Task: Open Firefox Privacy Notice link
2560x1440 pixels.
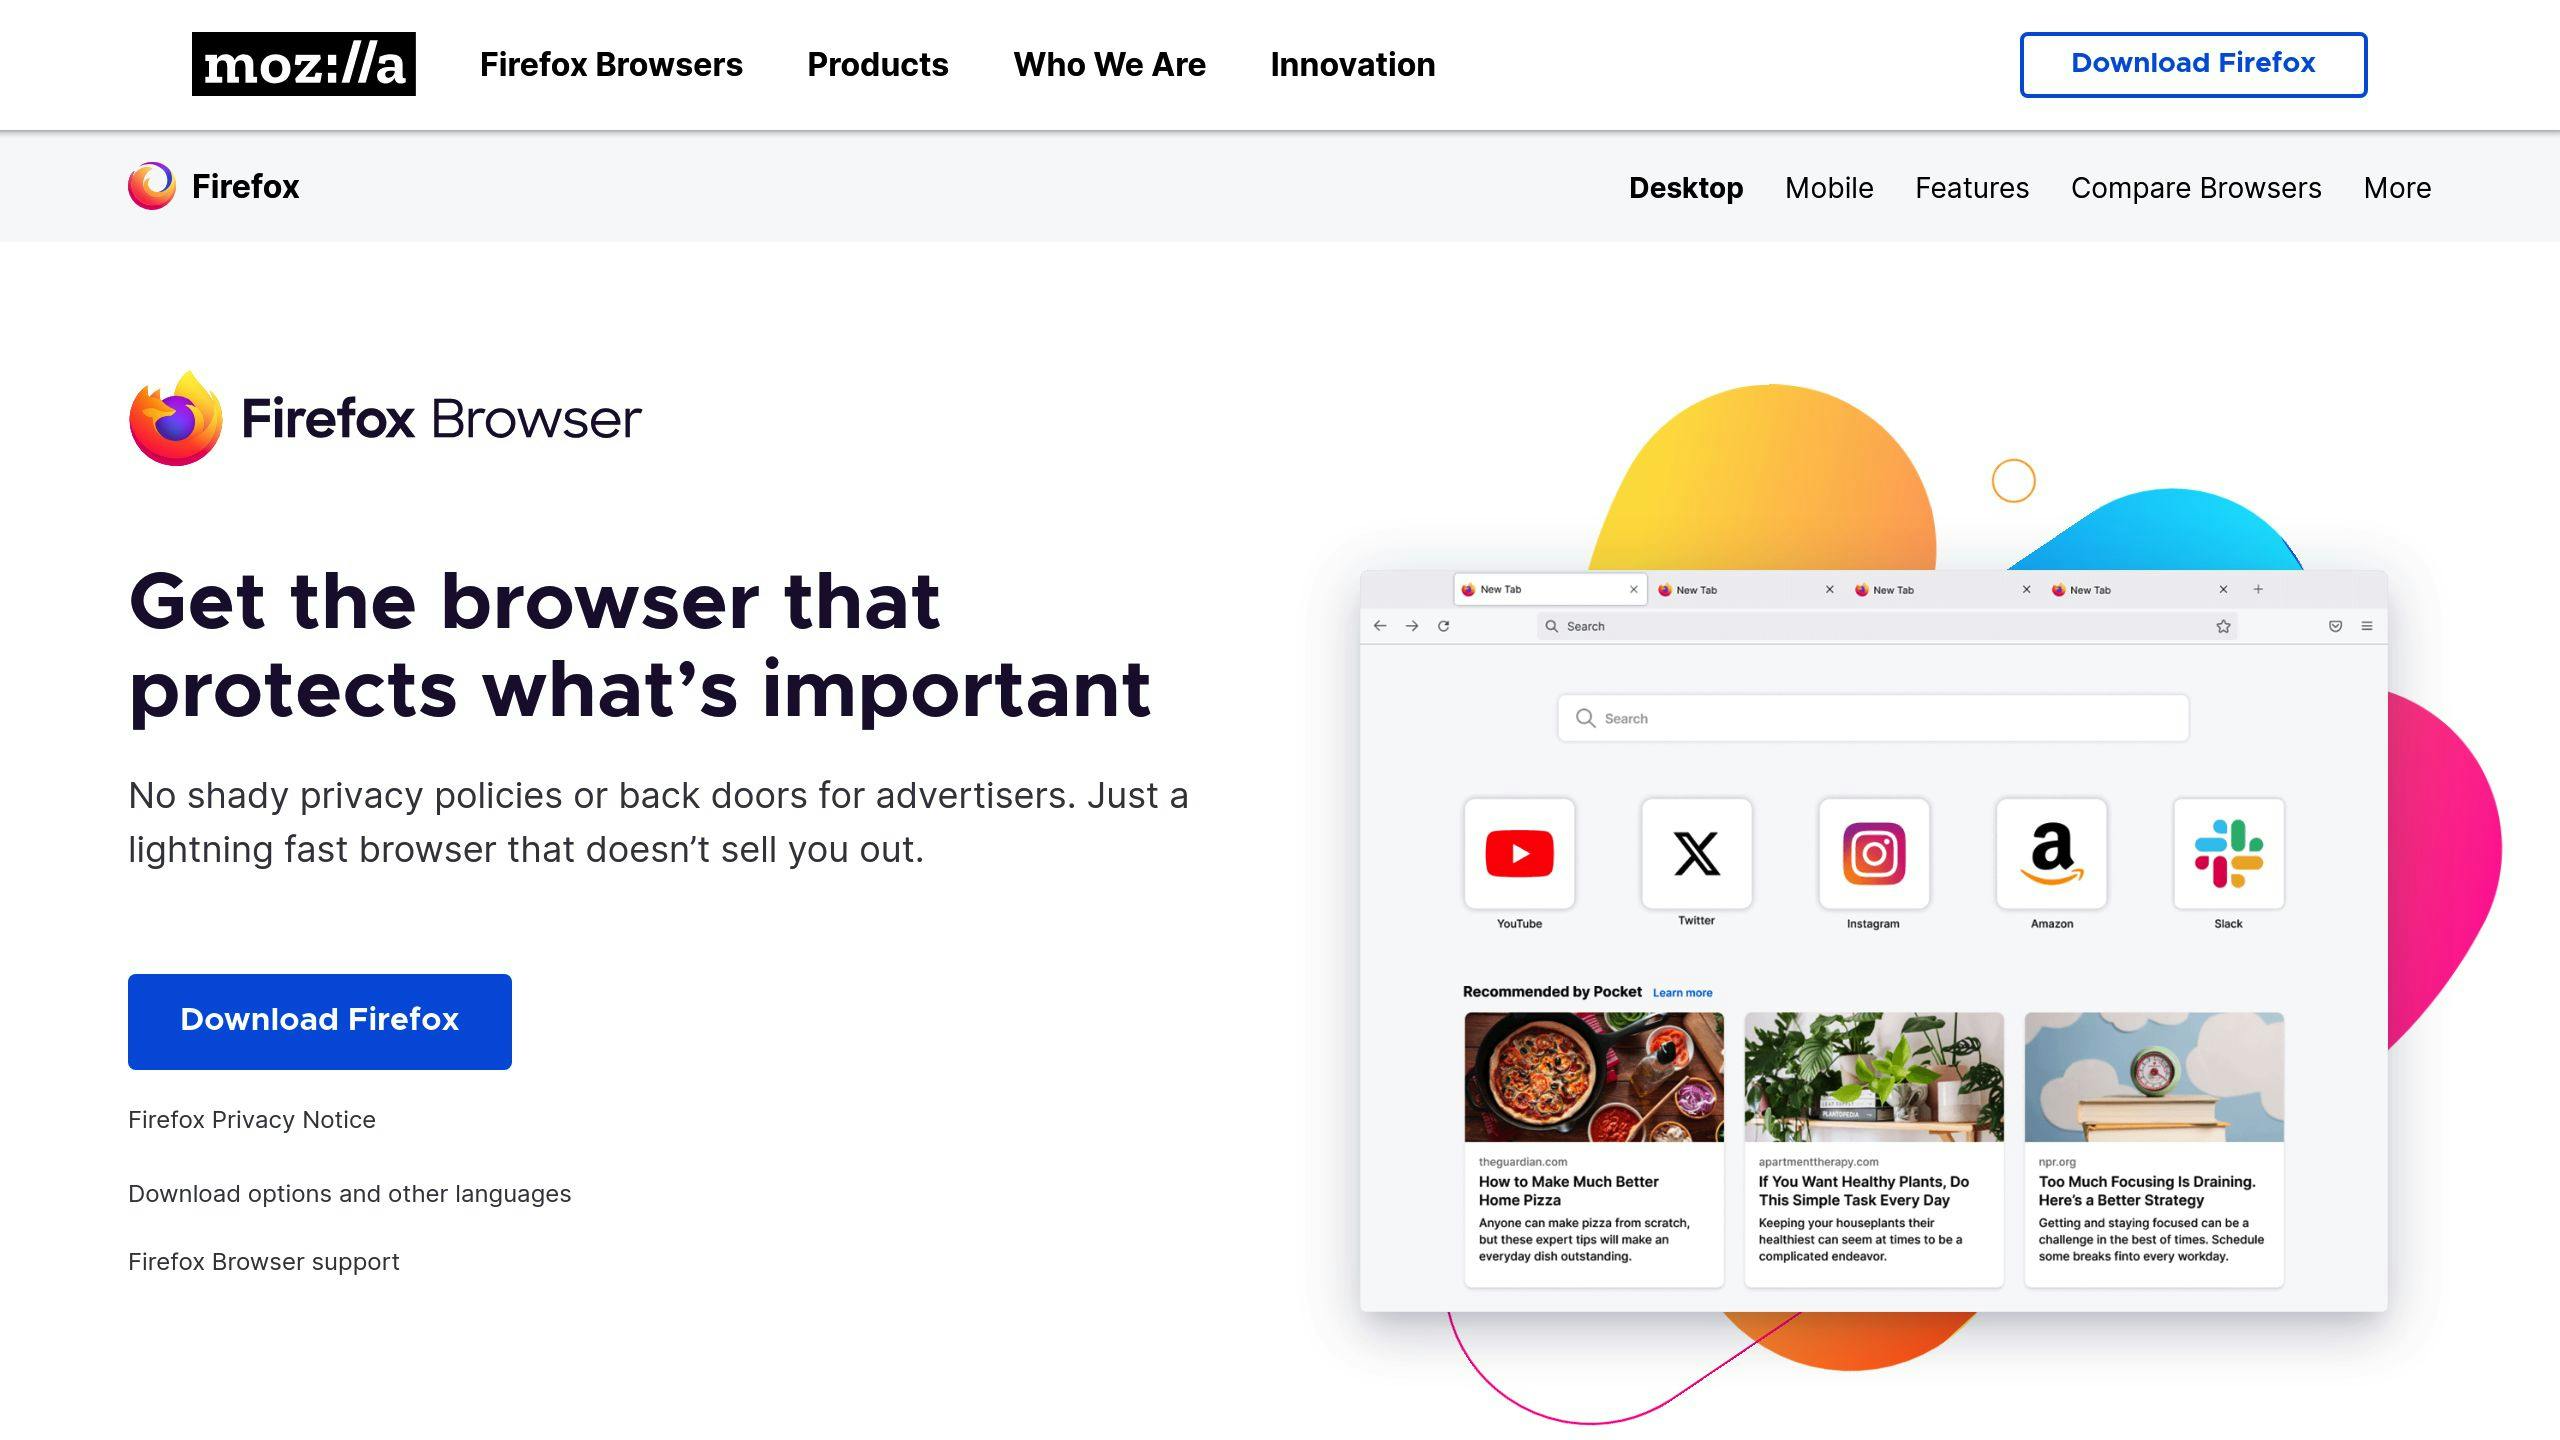Action: pos(253,1118)
